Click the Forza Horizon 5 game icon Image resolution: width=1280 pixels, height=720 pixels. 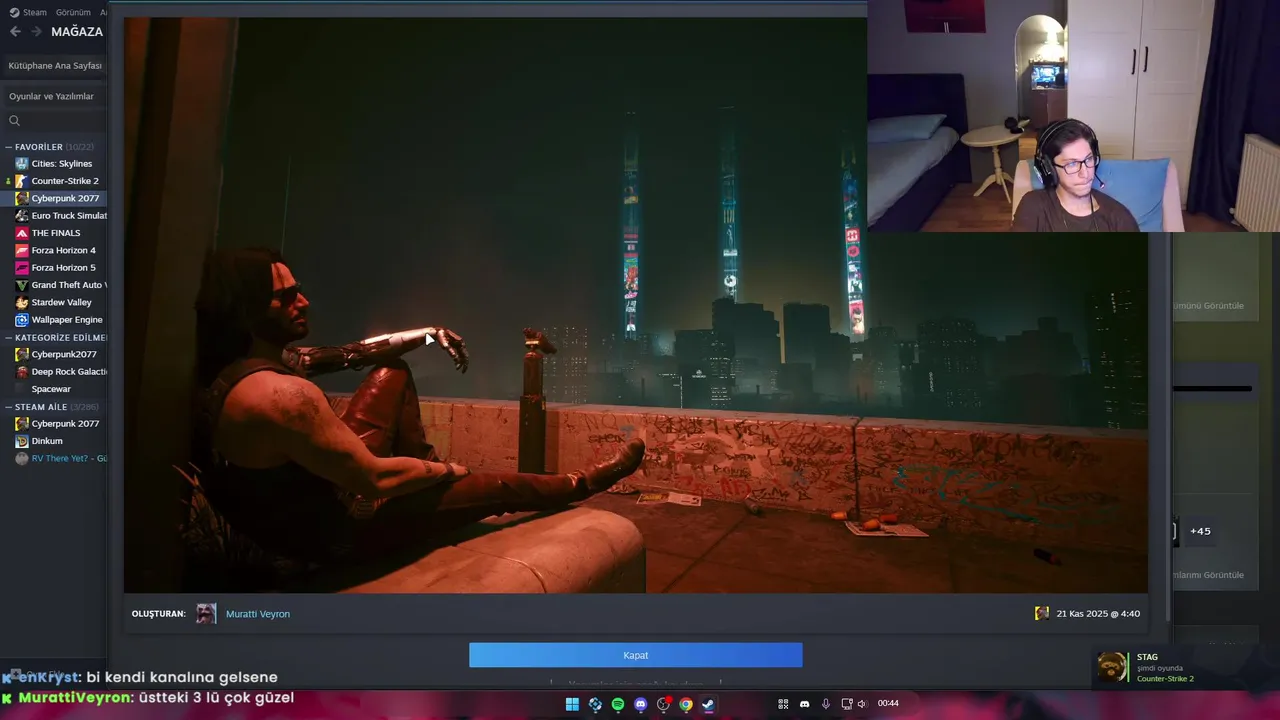22,267
